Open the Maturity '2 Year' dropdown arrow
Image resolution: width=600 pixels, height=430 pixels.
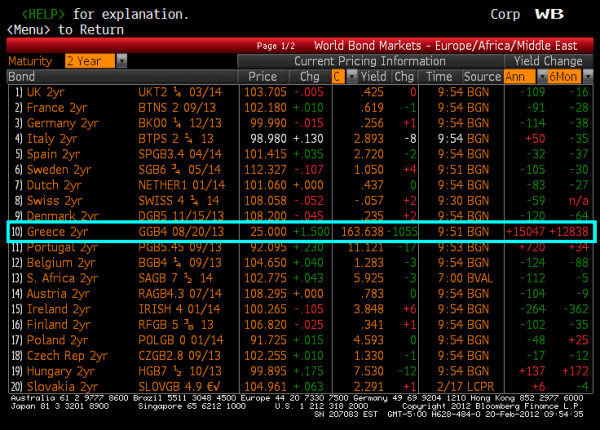click(x=122, y=61)
